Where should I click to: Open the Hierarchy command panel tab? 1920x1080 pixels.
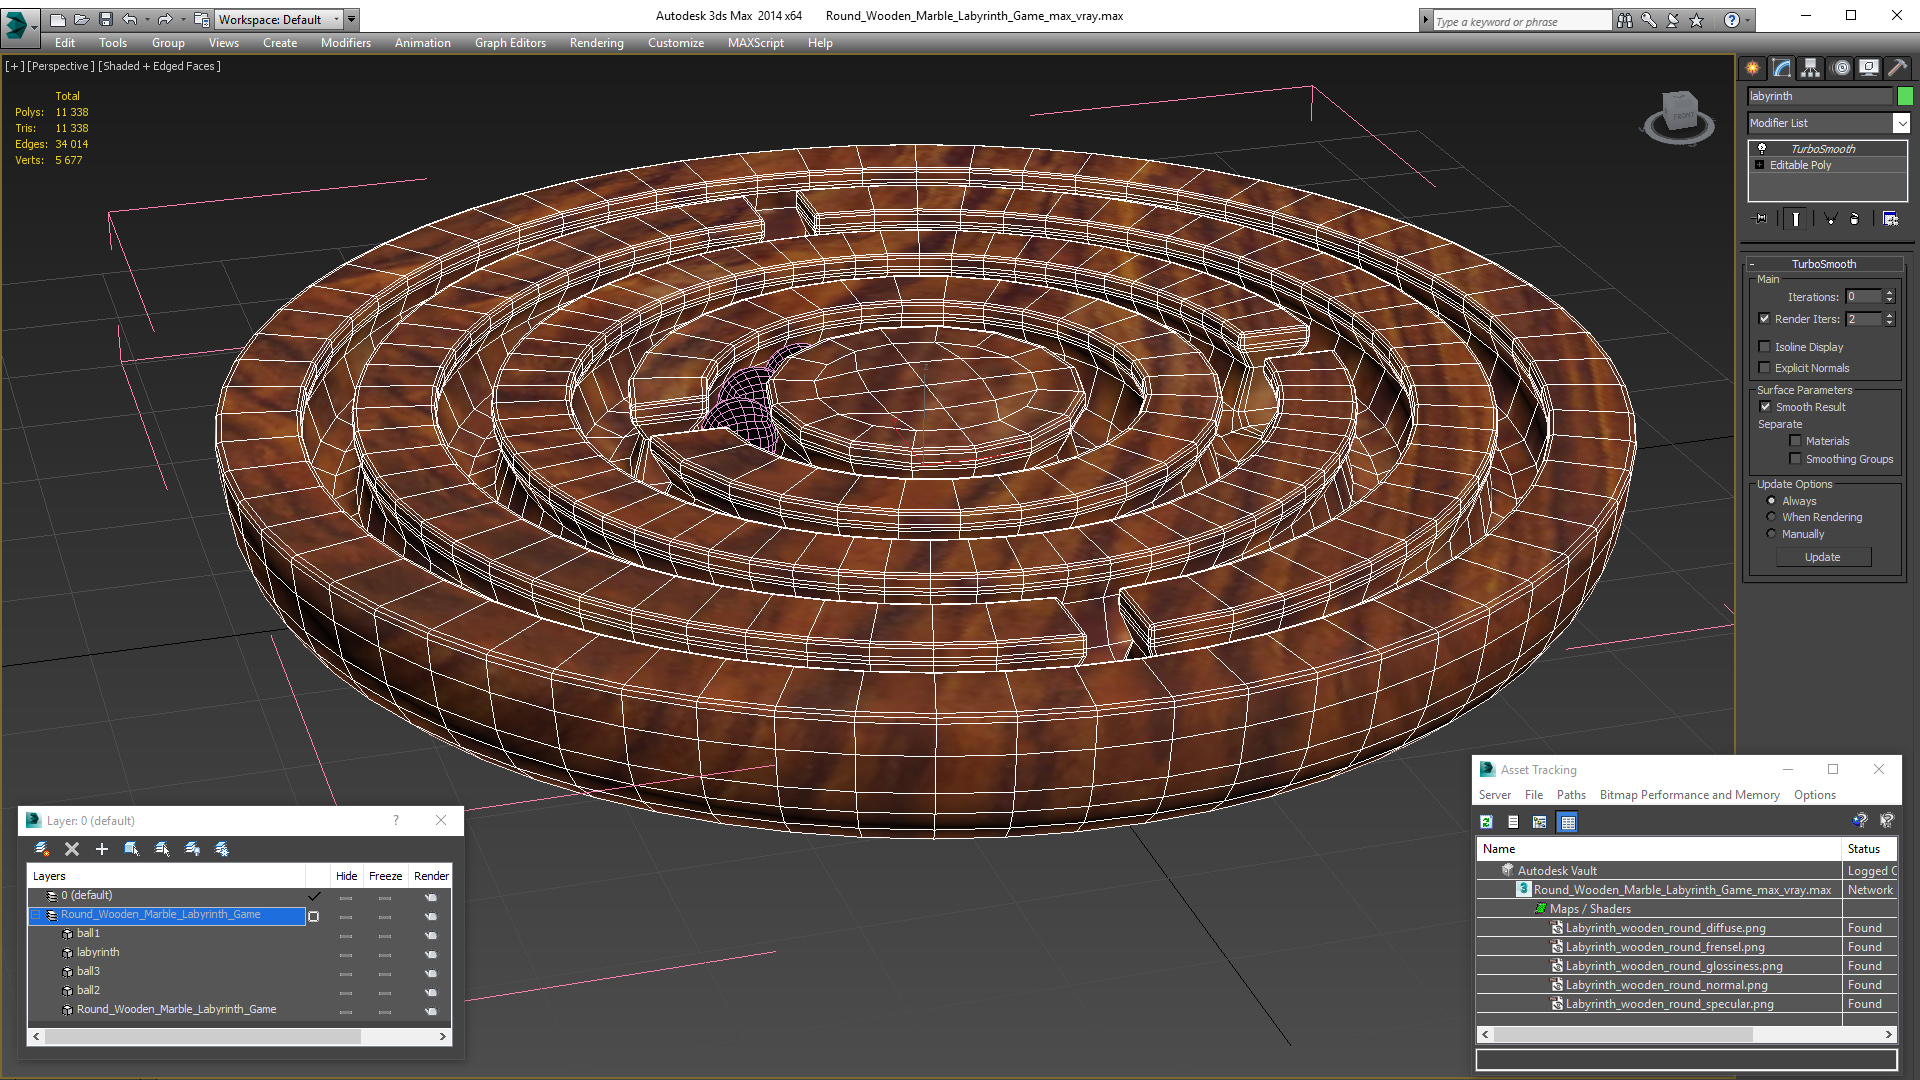pos(1811,68)
